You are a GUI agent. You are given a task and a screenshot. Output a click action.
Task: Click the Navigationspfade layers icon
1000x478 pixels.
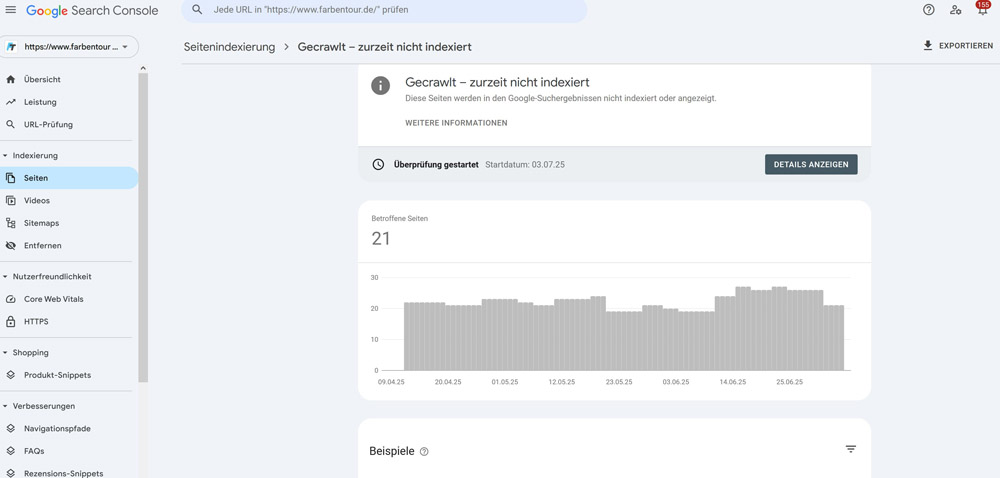coord(10,429)
